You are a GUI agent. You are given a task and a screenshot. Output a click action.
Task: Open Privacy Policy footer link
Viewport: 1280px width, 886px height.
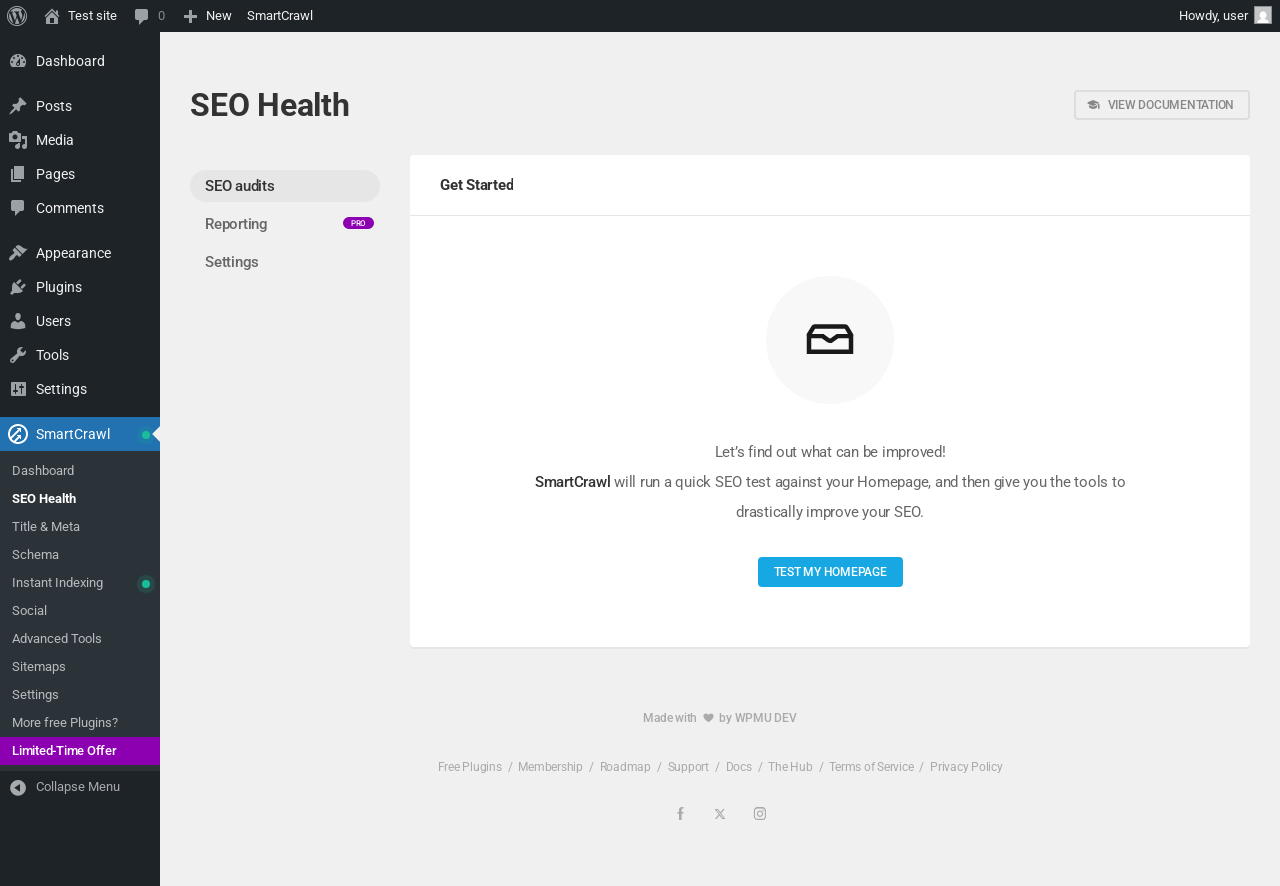click(x=966, y=767)
